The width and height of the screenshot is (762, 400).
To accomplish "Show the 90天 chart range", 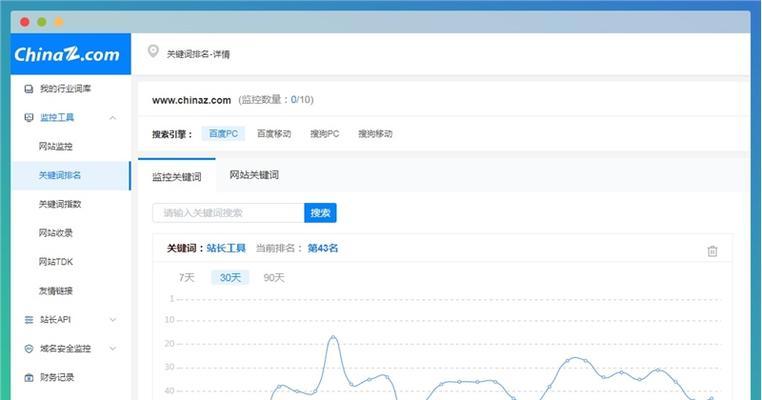I will [274, 278].
